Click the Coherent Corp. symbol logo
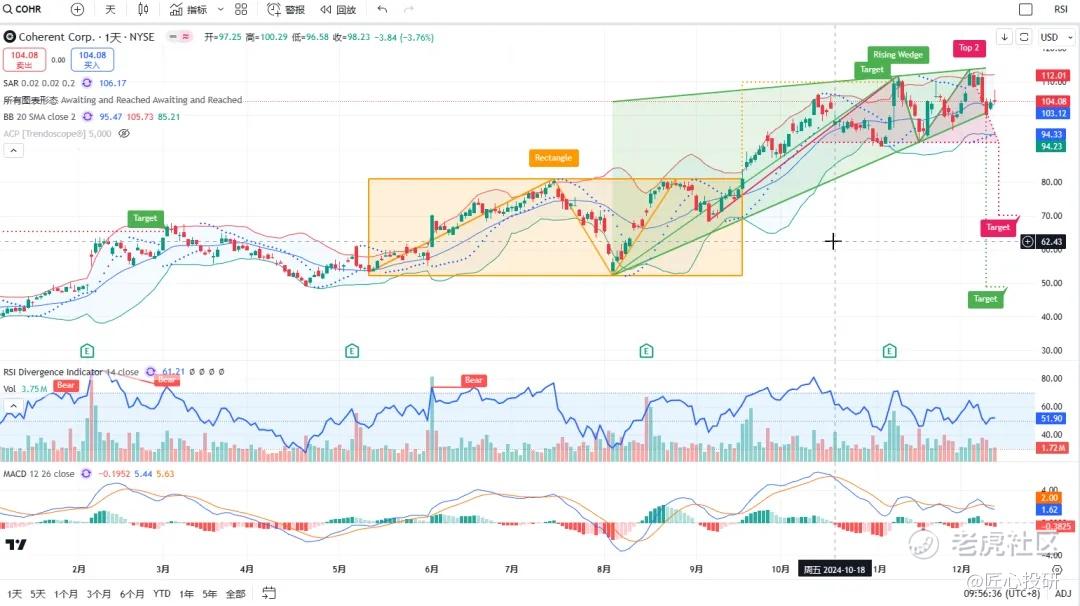This screenshot has height=606, width=1080. pyautogui.click(x=10, y=36)
